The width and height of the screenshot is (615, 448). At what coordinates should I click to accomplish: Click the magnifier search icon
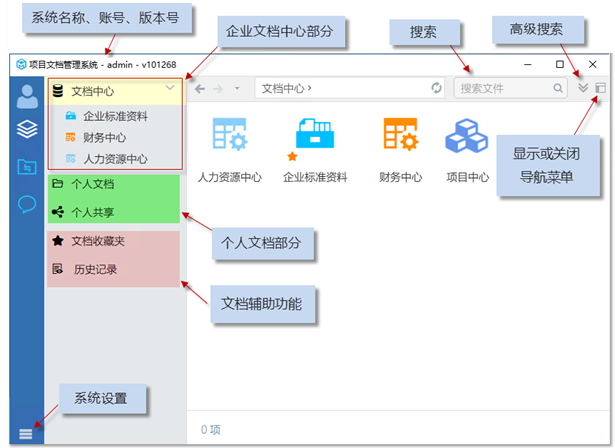point(560,89)
